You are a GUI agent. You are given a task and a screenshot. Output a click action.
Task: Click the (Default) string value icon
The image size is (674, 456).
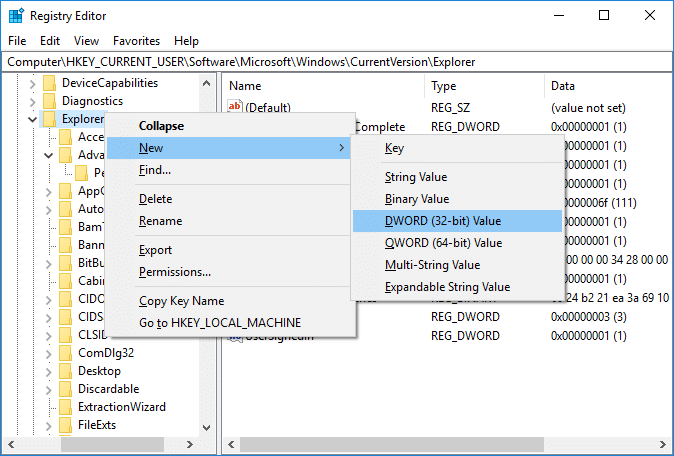coord(236,107)
